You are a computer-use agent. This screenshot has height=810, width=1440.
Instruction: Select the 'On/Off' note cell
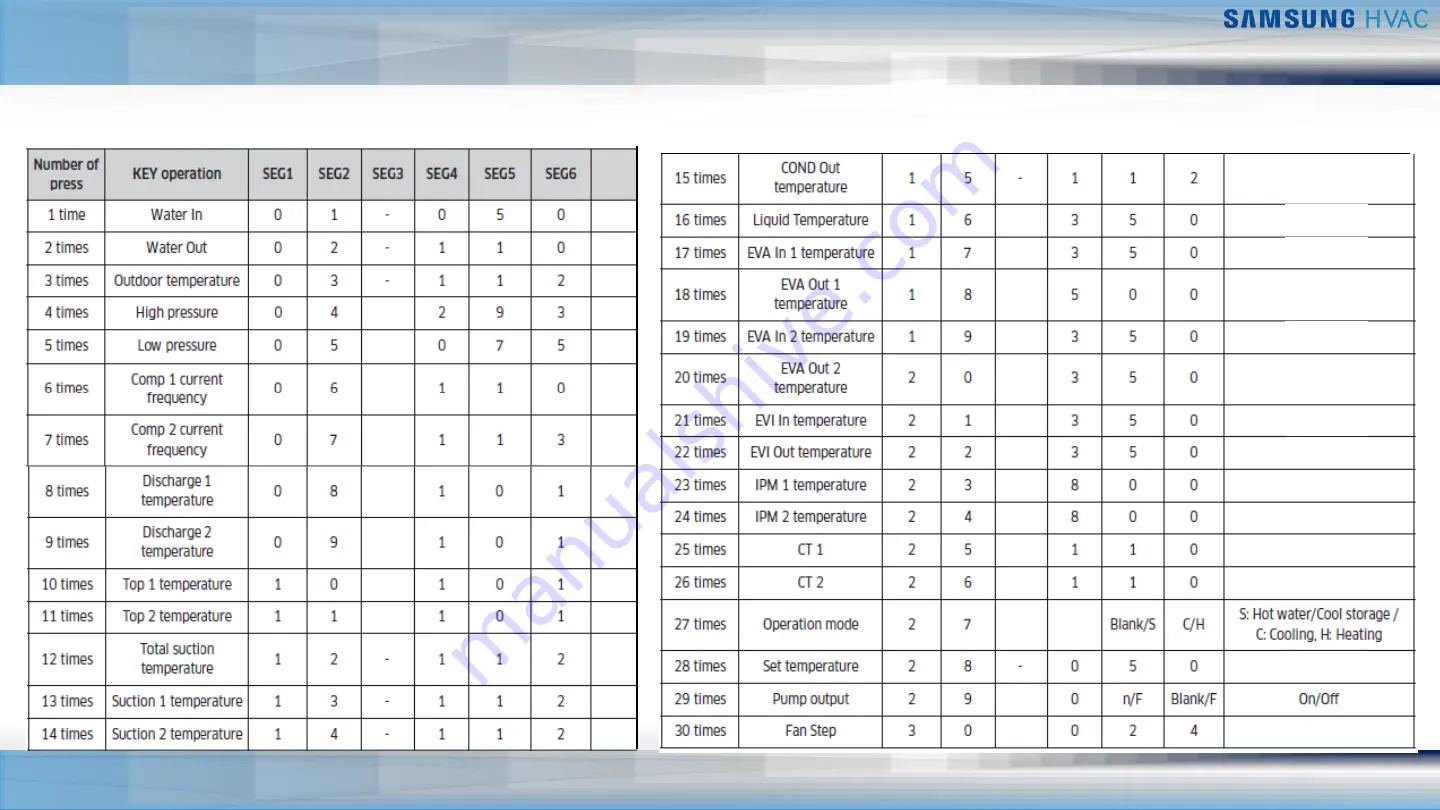click(x=1319, y=699)
